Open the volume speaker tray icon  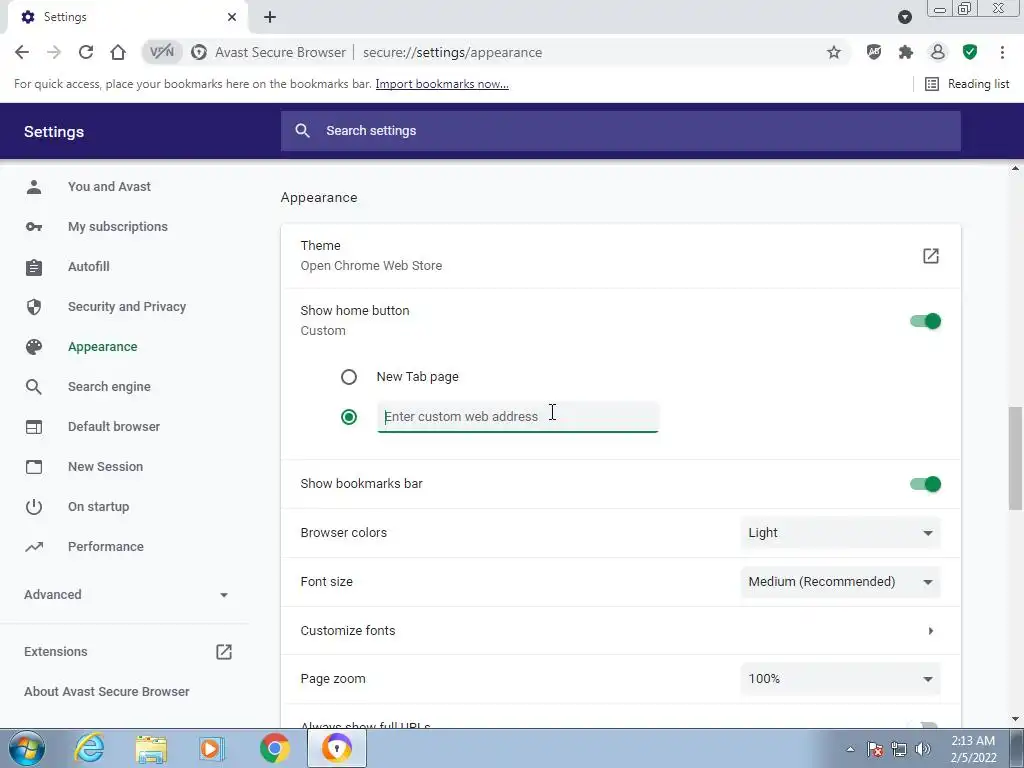click(x=923, y=749)
